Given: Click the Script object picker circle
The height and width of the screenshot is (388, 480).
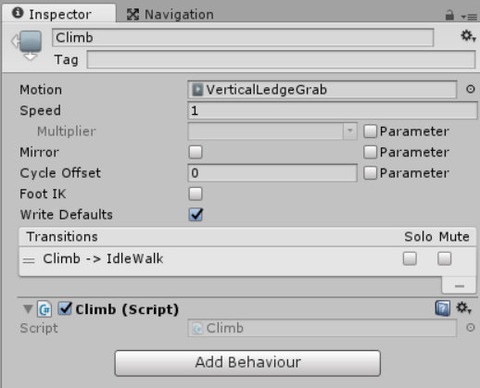Looking at the screenshot, I should coord(470,328).
